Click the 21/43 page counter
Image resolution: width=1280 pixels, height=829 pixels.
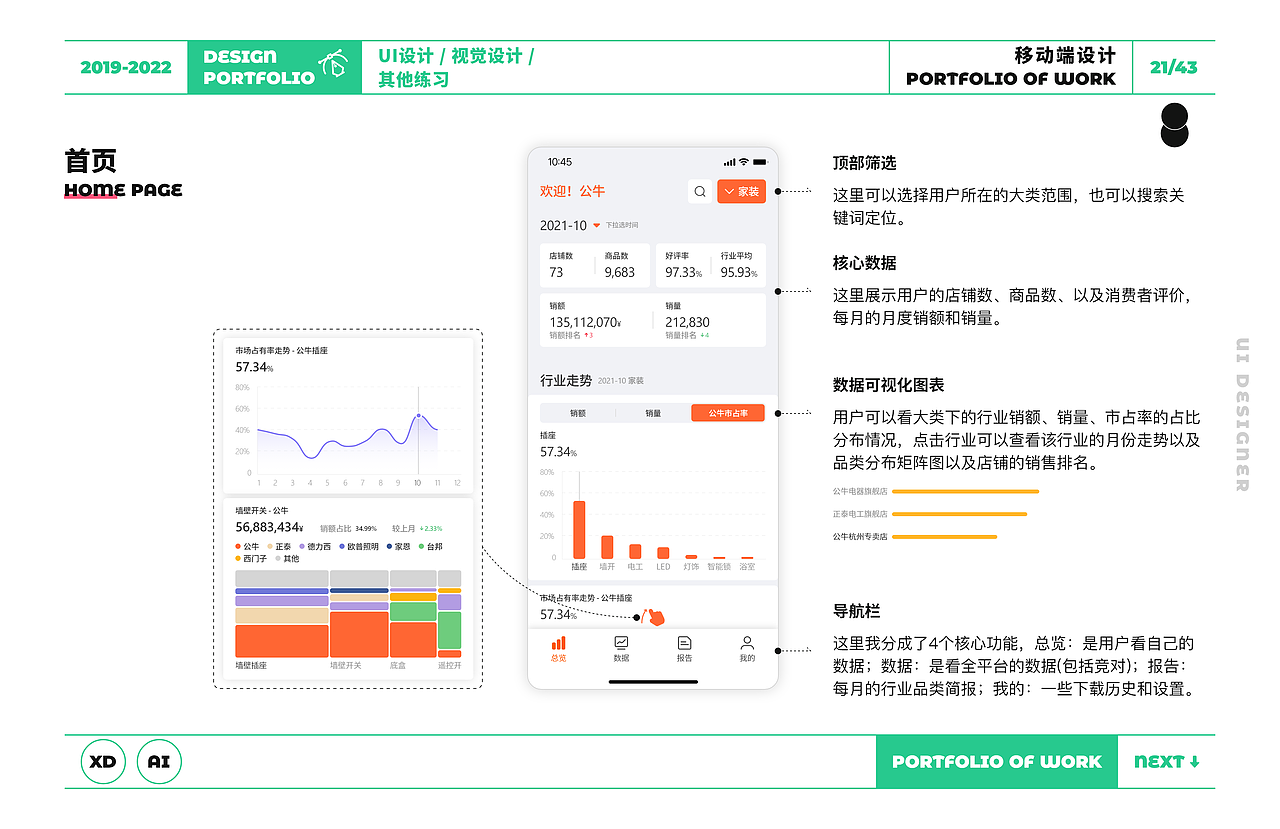[x=1173, y=68]
